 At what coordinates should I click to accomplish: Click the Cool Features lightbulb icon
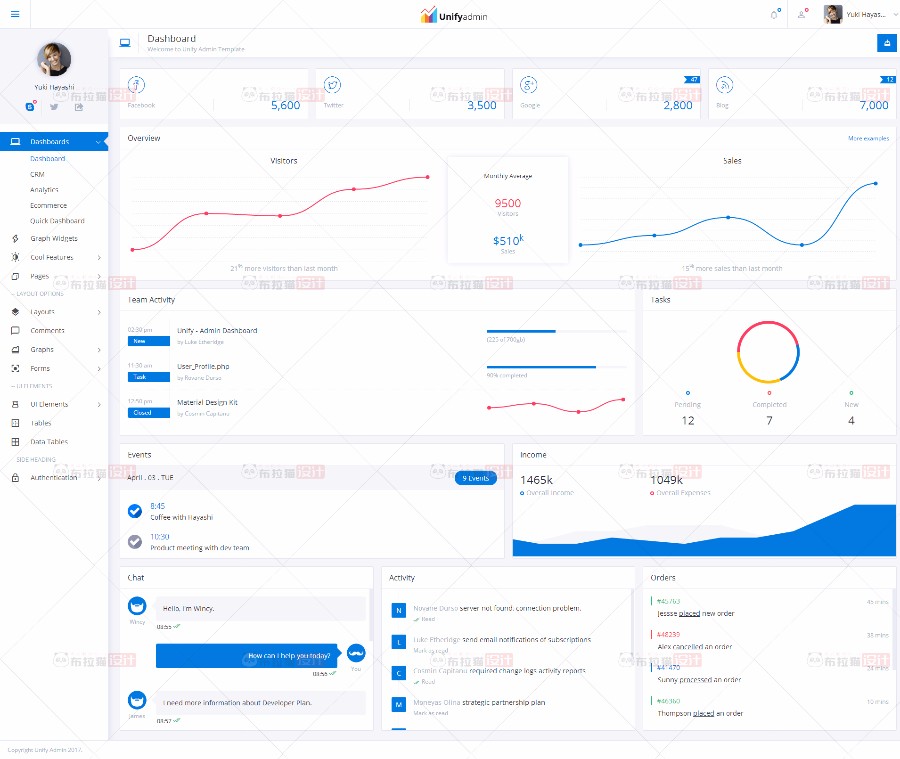(15, 258)
